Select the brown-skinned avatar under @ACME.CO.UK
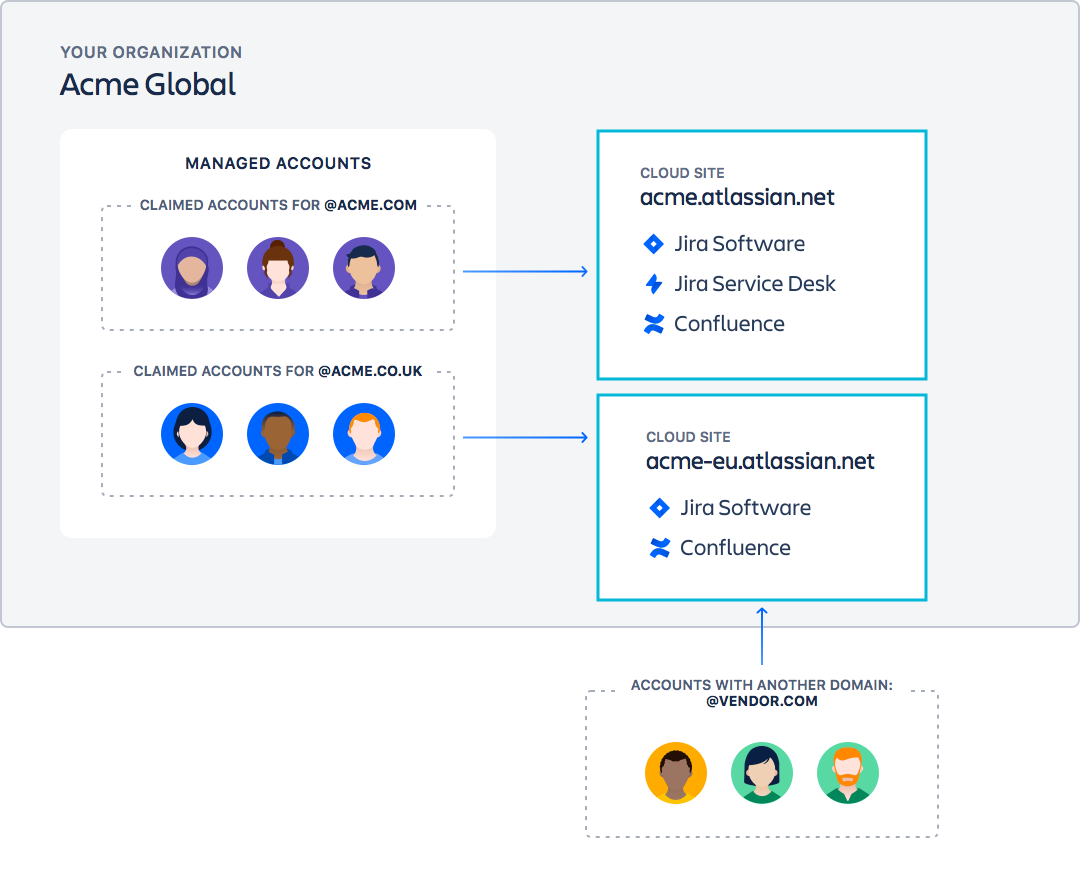Screen dimensions: 1080x885 (278, 433)
